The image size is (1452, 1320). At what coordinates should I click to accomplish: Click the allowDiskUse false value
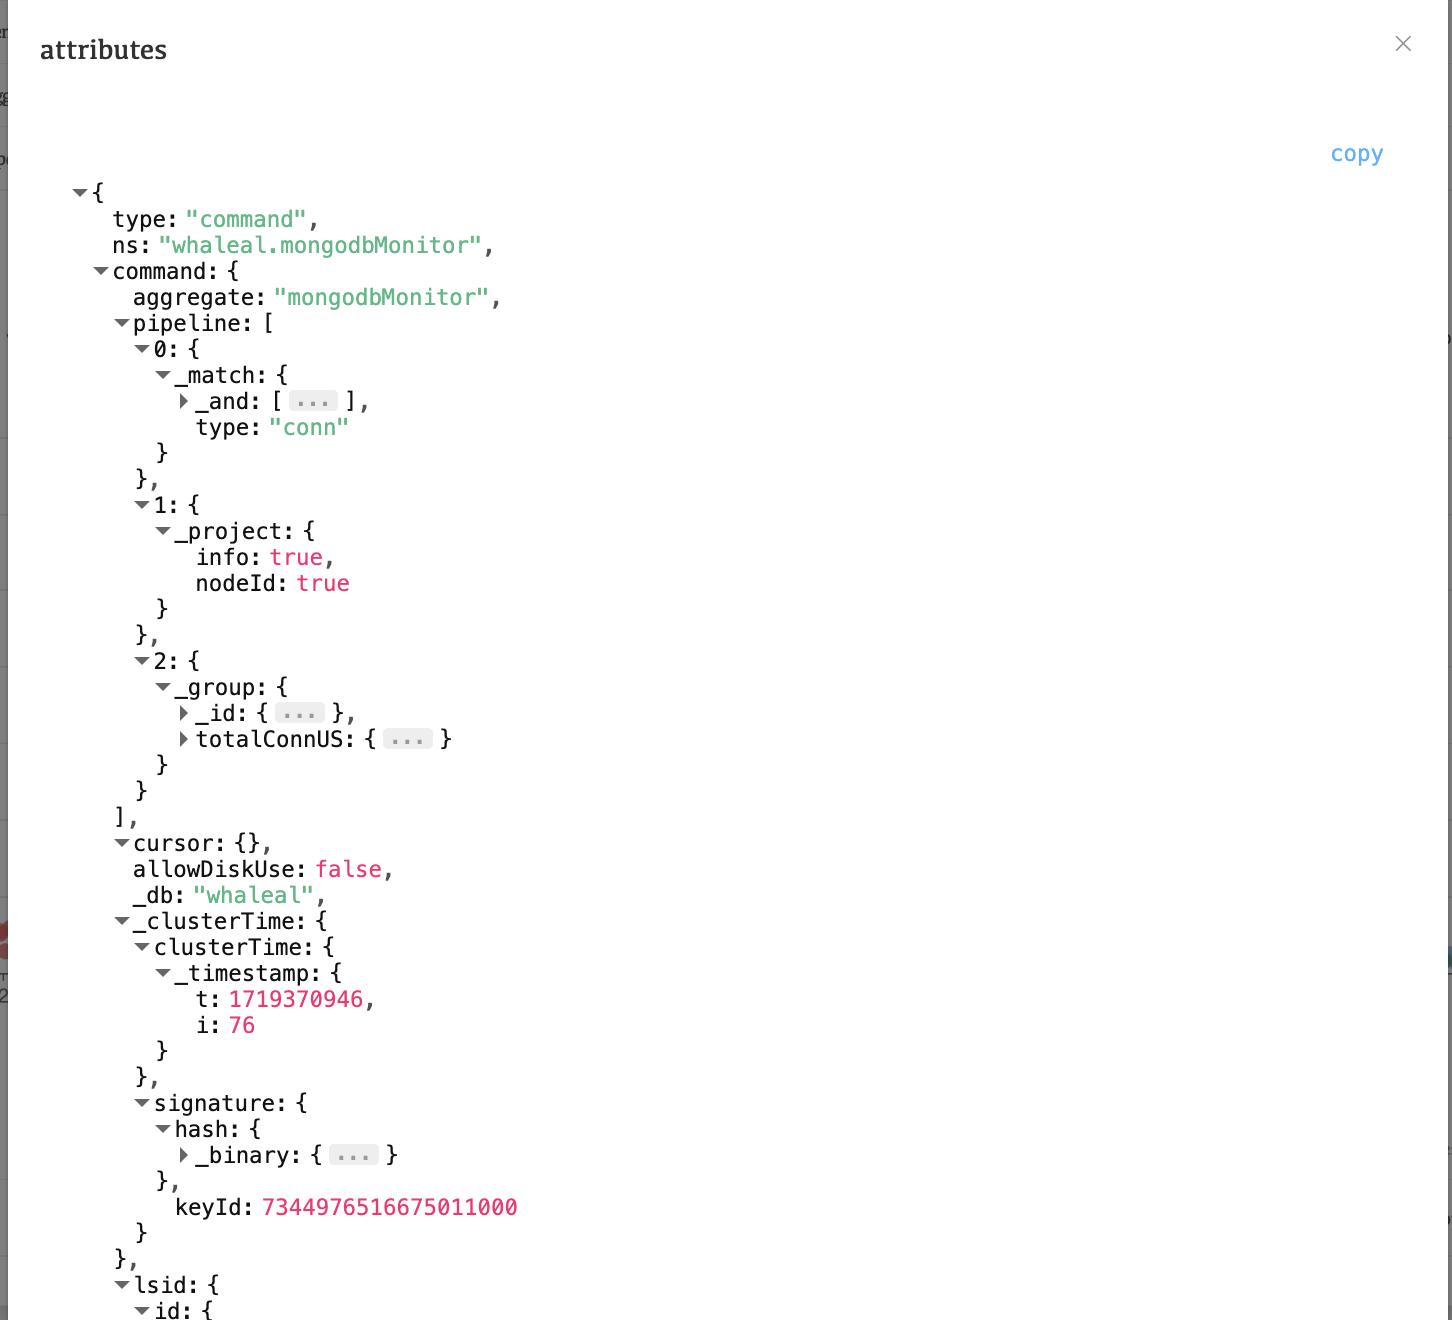click(x=349, y=869)
